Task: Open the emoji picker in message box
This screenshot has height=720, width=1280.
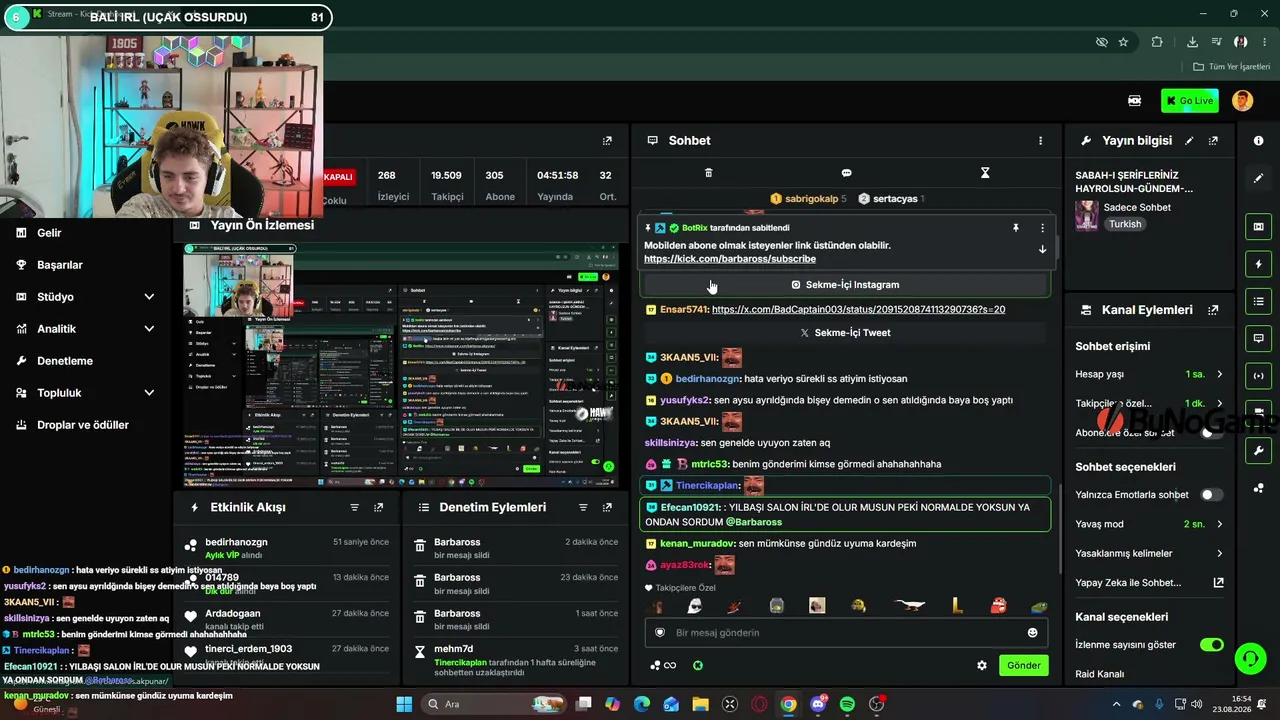Action: (1032, 632)
